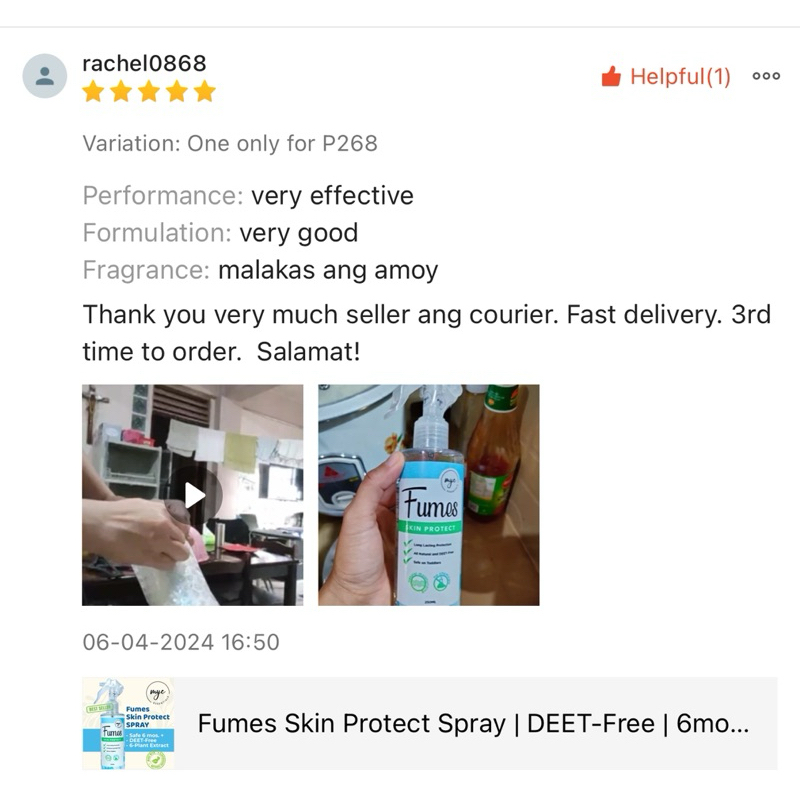
Task: Click the fifth rating star
Action: 204,91
